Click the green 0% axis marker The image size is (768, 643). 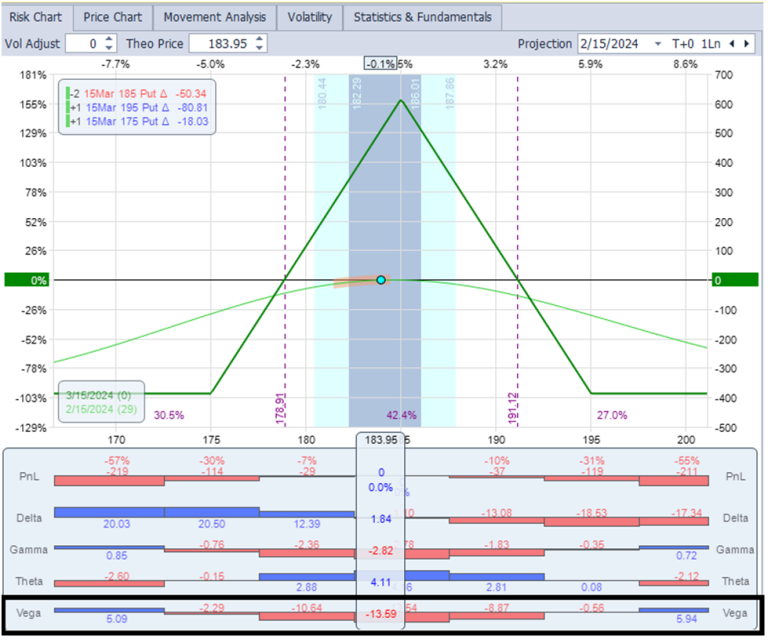(25, 281)
